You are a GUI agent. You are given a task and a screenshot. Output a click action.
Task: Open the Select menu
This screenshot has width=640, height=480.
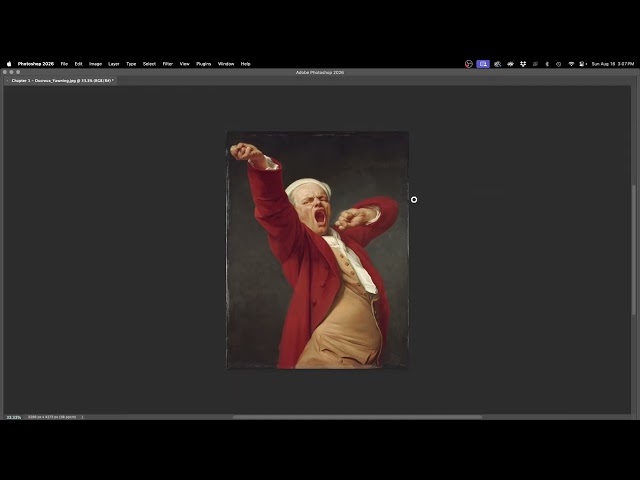pos(149,64)
